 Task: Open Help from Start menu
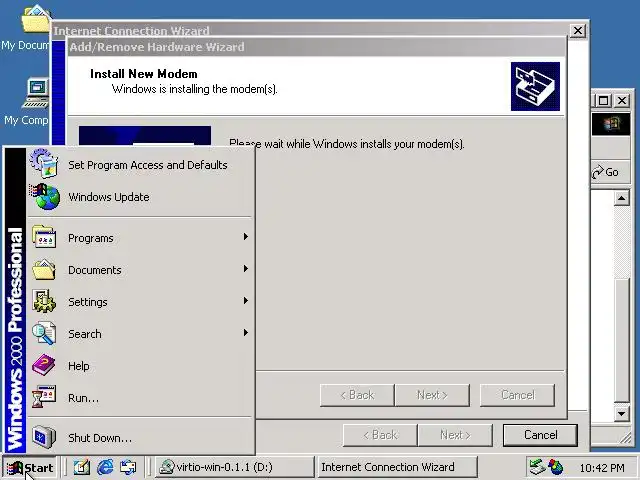[140, 366]
